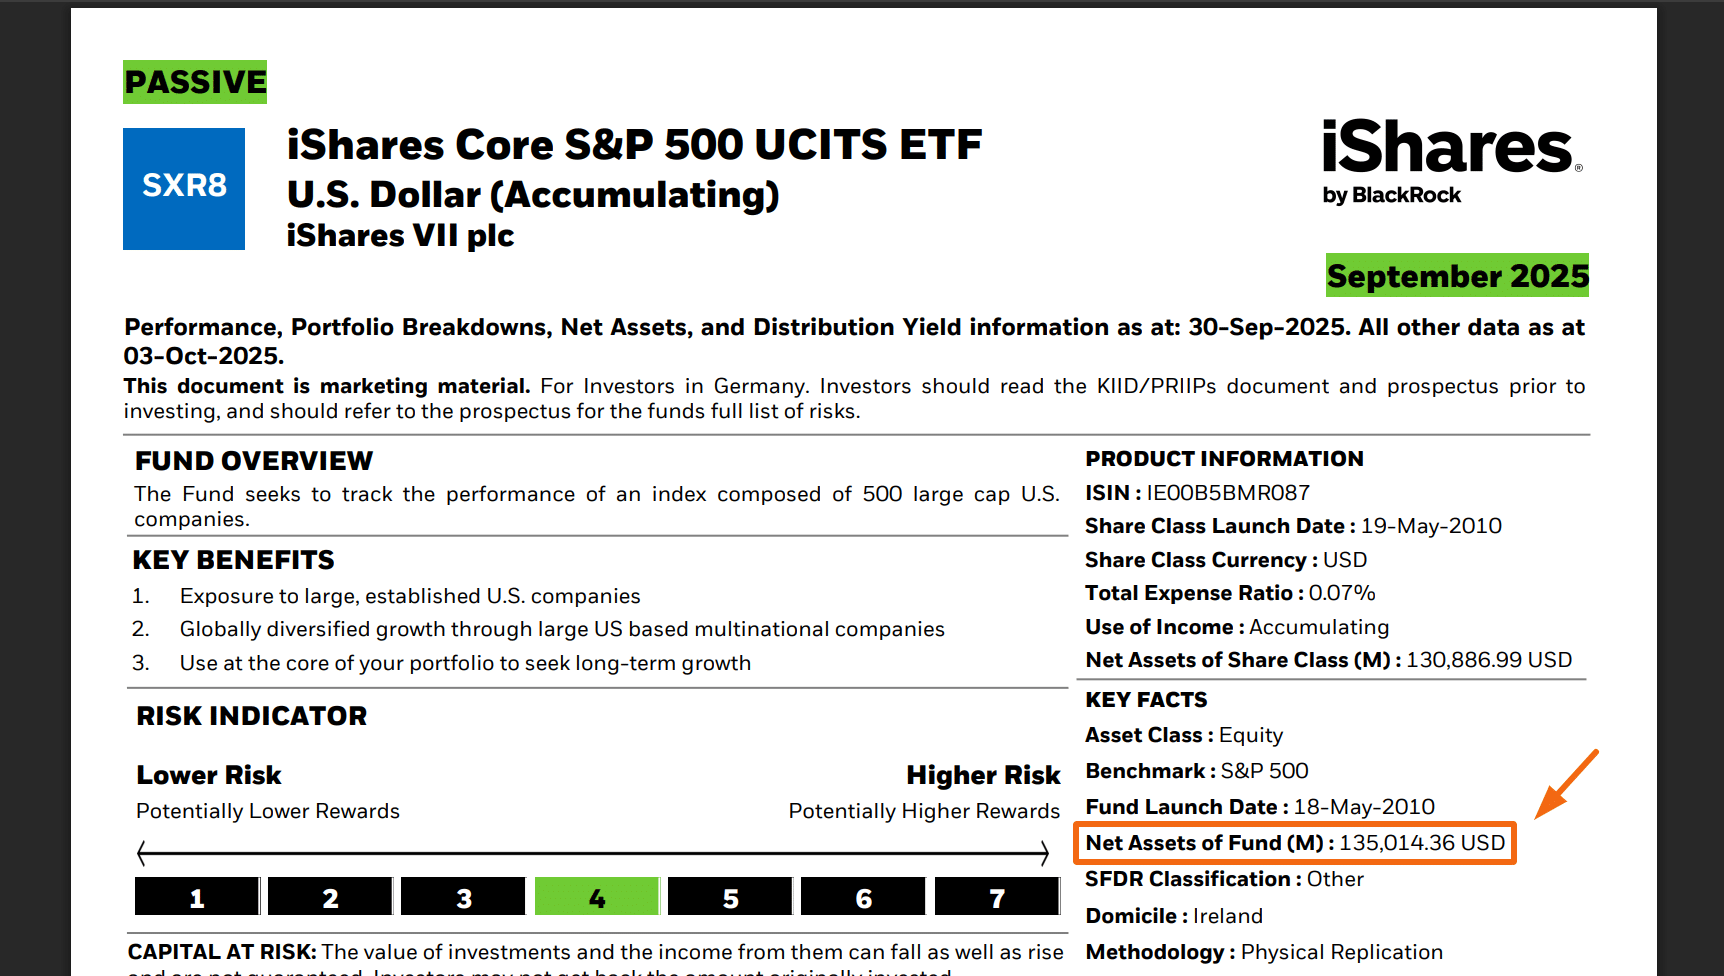1724x976 pixels.
Task: Click the iShares Core S&P 500 UCITS ETF title
Action: coord(634,145)
